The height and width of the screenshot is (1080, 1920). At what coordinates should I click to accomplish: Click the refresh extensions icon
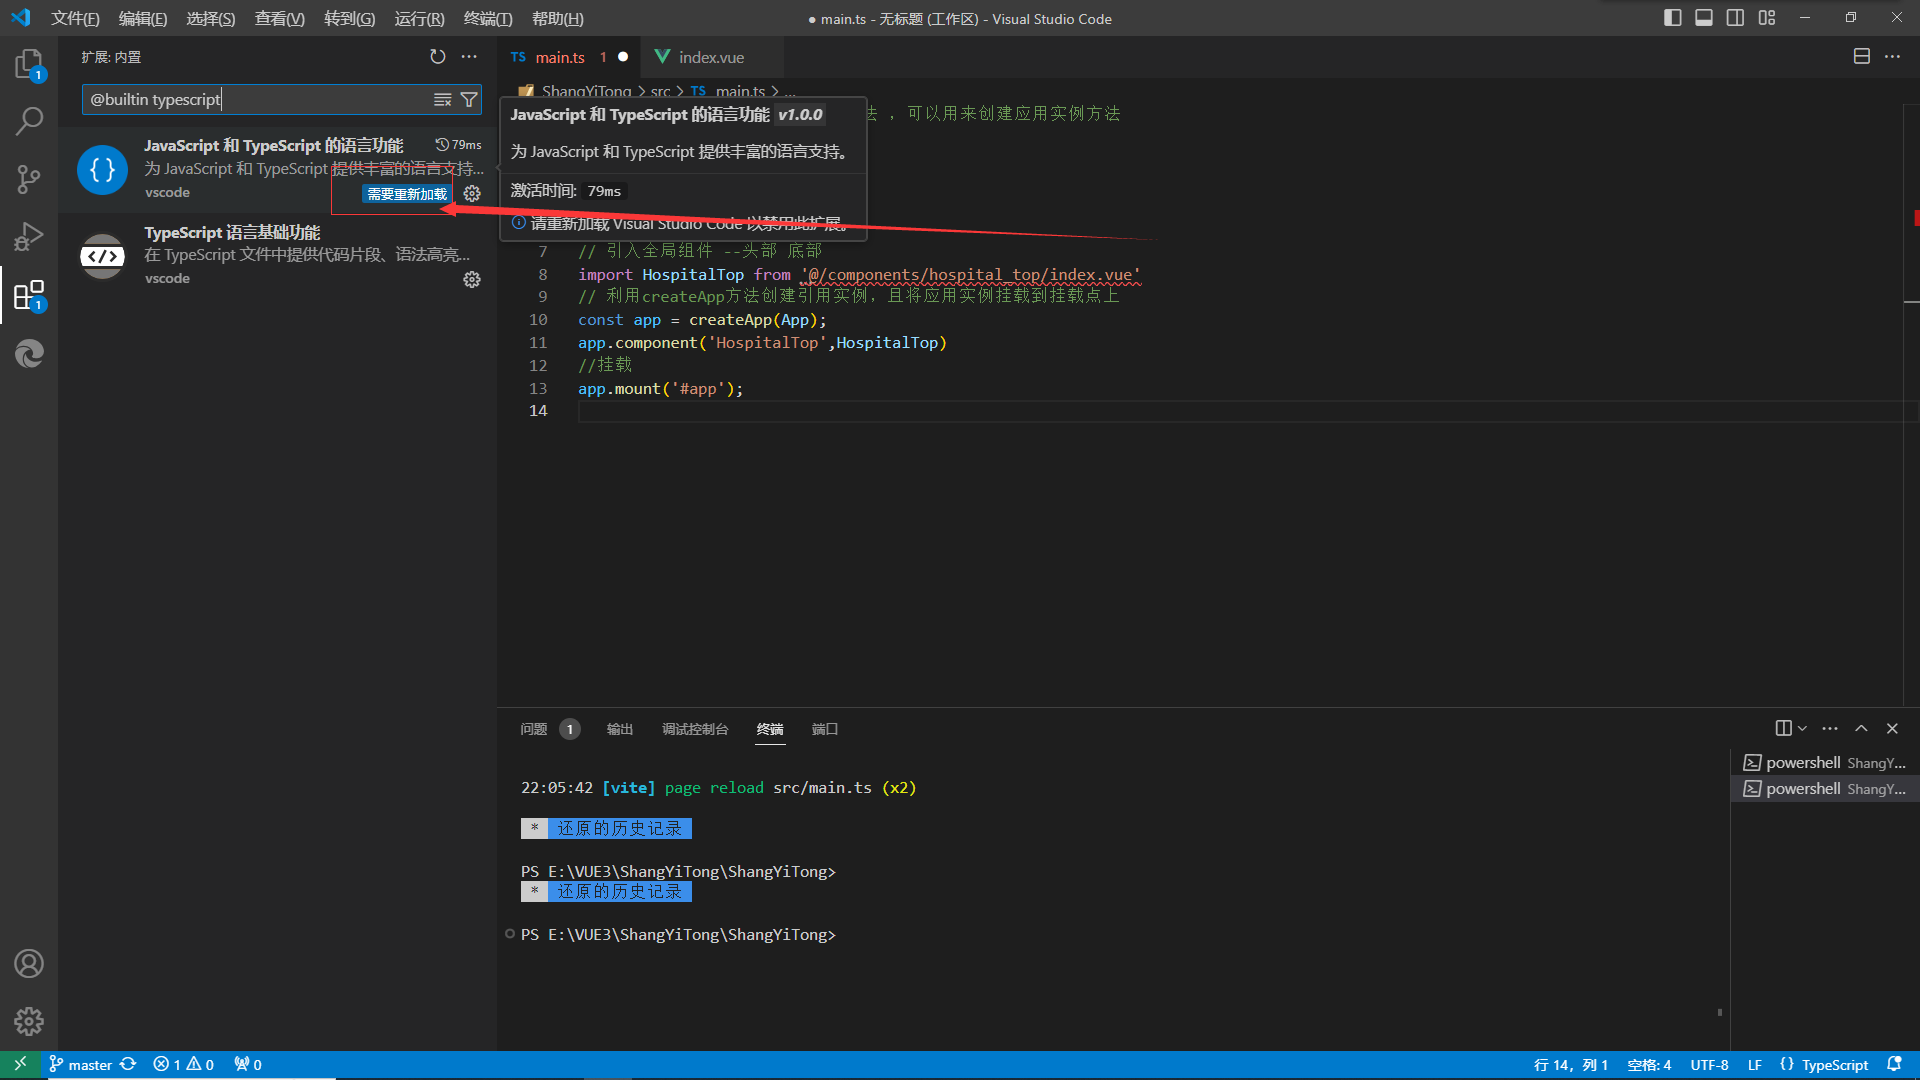click(437, 57)
